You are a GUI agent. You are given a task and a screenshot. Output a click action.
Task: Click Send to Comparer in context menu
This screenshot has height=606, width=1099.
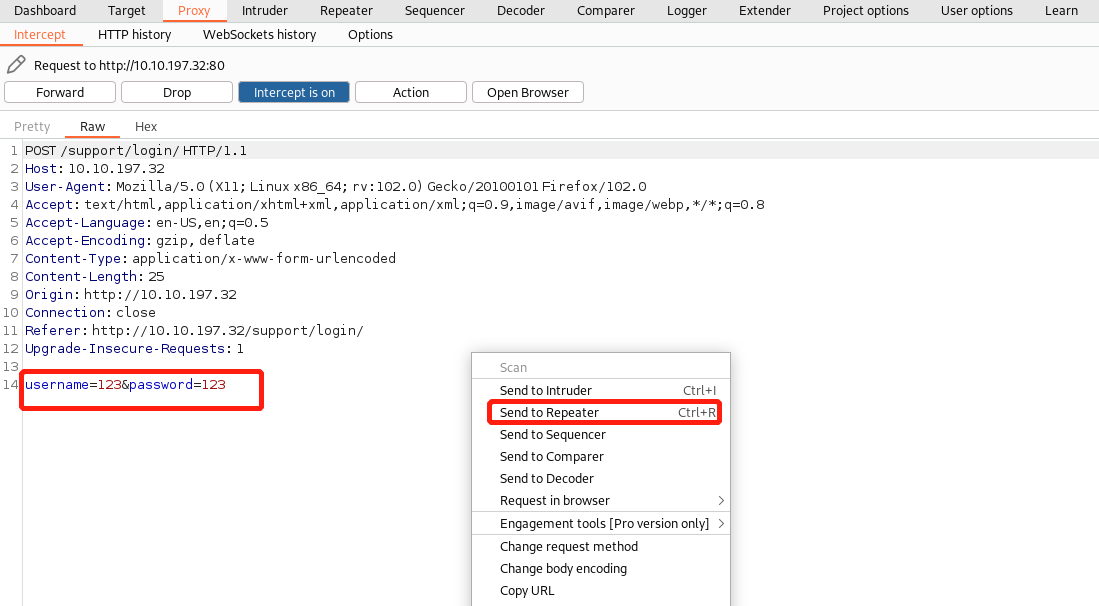pos(552,456)
